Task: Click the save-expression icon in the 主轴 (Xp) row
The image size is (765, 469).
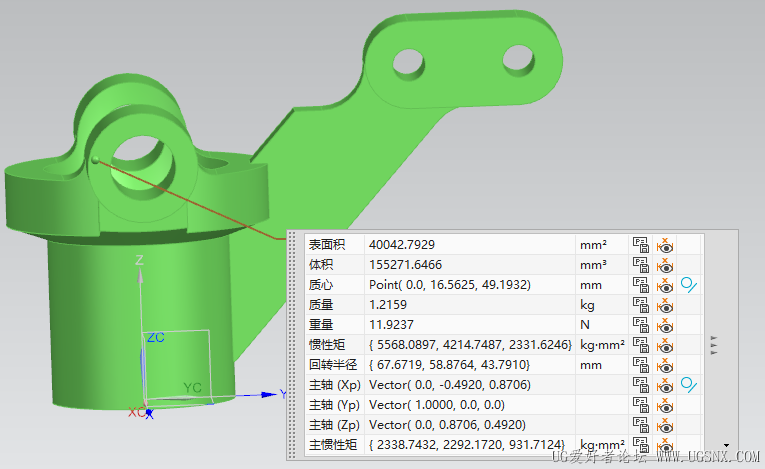Action: [641, 385]
